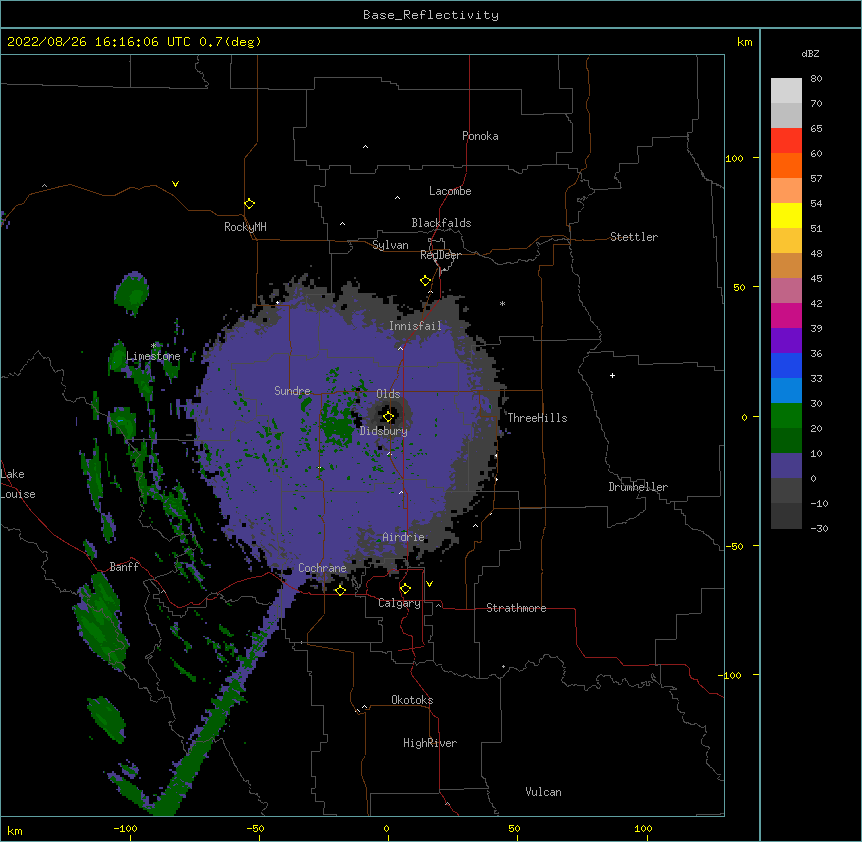Screen dimensions: 862x842
Task: Click the slate purple legend swatch below 10
Action: point(786,466)
